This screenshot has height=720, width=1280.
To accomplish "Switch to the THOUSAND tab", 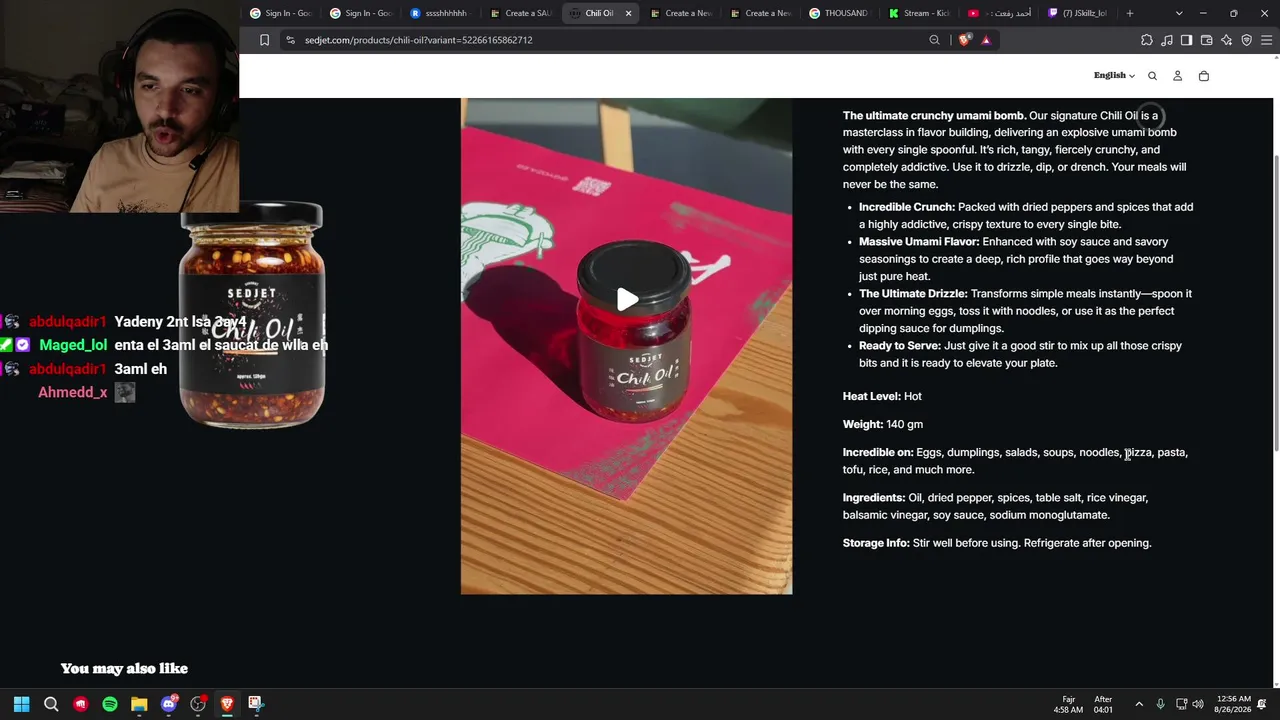I will tap(840, 13).
